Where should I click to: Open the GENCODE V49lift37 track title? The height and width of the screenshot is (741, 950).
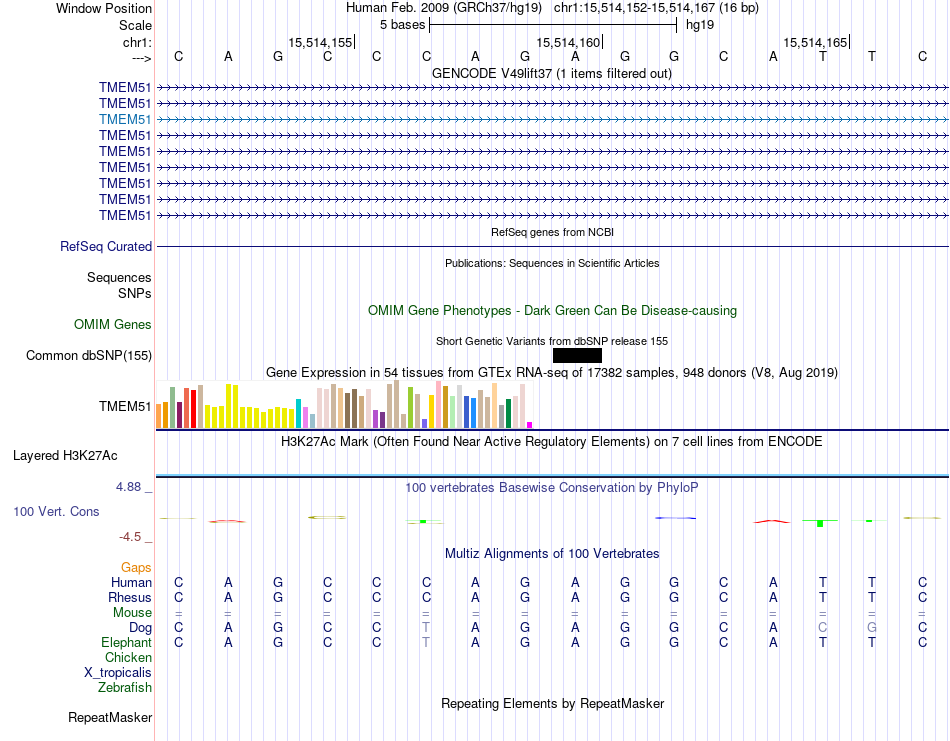click(551, 73)
